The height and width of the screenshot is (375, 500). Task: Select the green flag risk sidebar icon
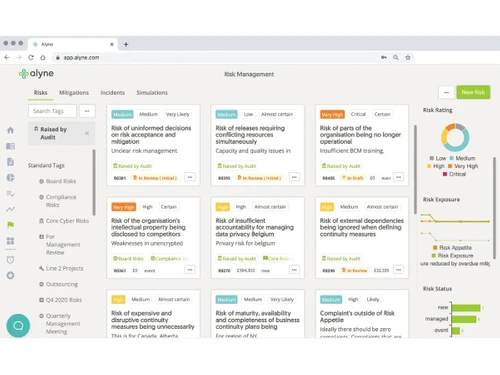10,225
